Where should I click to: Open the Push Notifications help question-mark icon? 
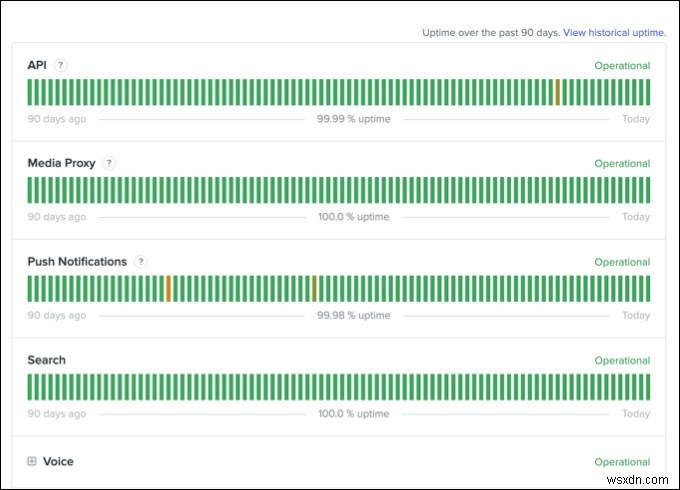(x=141, y=262)
